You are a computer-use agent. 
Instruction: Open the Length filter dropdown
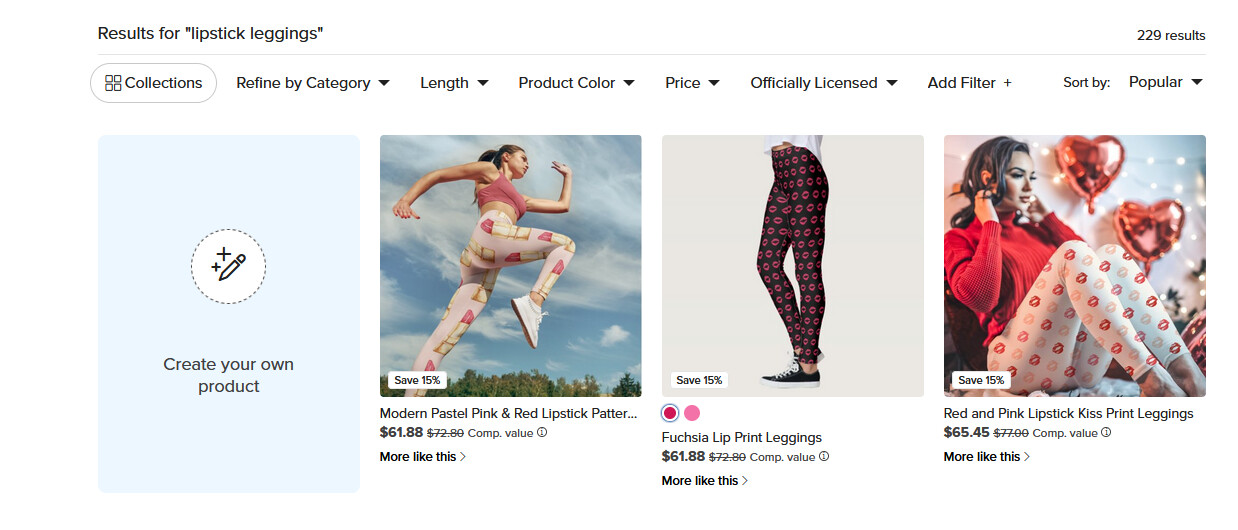click(454, 83)
